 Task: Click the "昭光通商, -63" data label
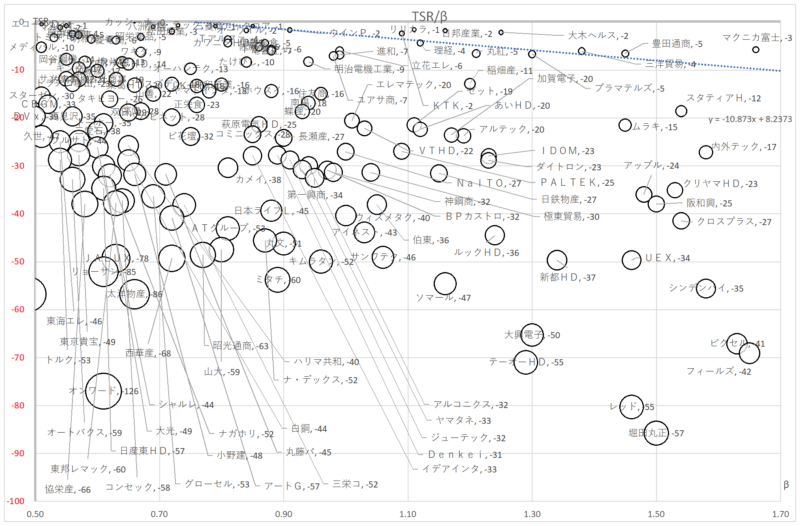240,346
